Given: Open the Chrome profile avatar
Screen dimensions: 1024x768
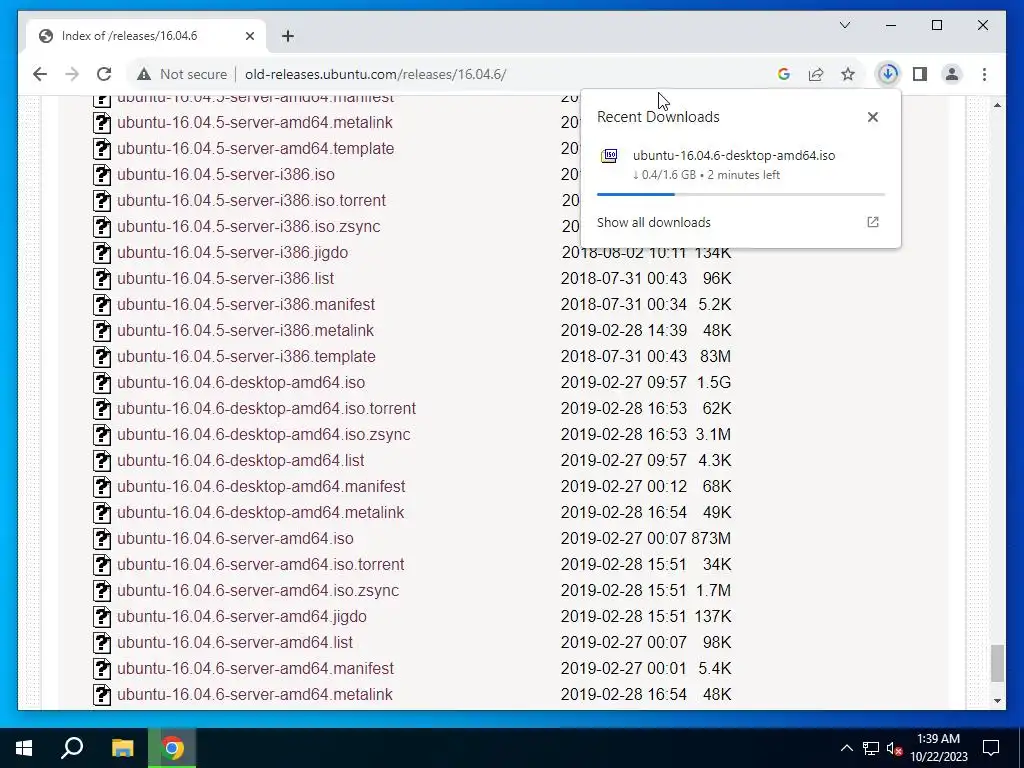Looking at the screenshot, I should 952,74.
